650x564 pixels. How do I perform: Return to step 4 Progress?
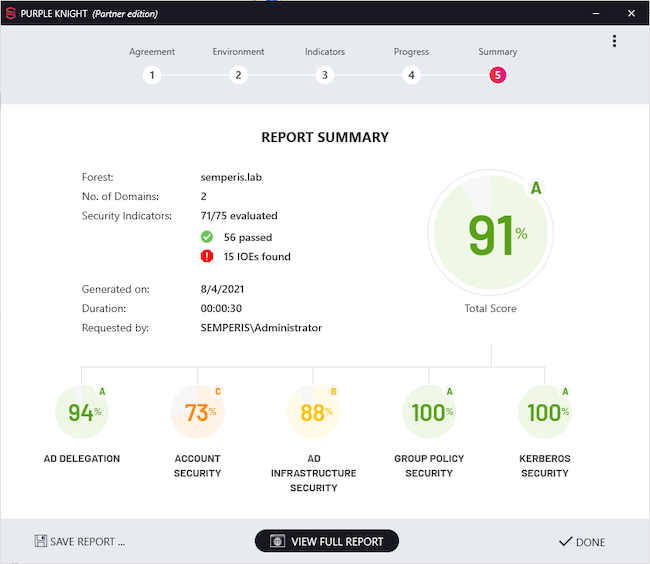point(411,75)
